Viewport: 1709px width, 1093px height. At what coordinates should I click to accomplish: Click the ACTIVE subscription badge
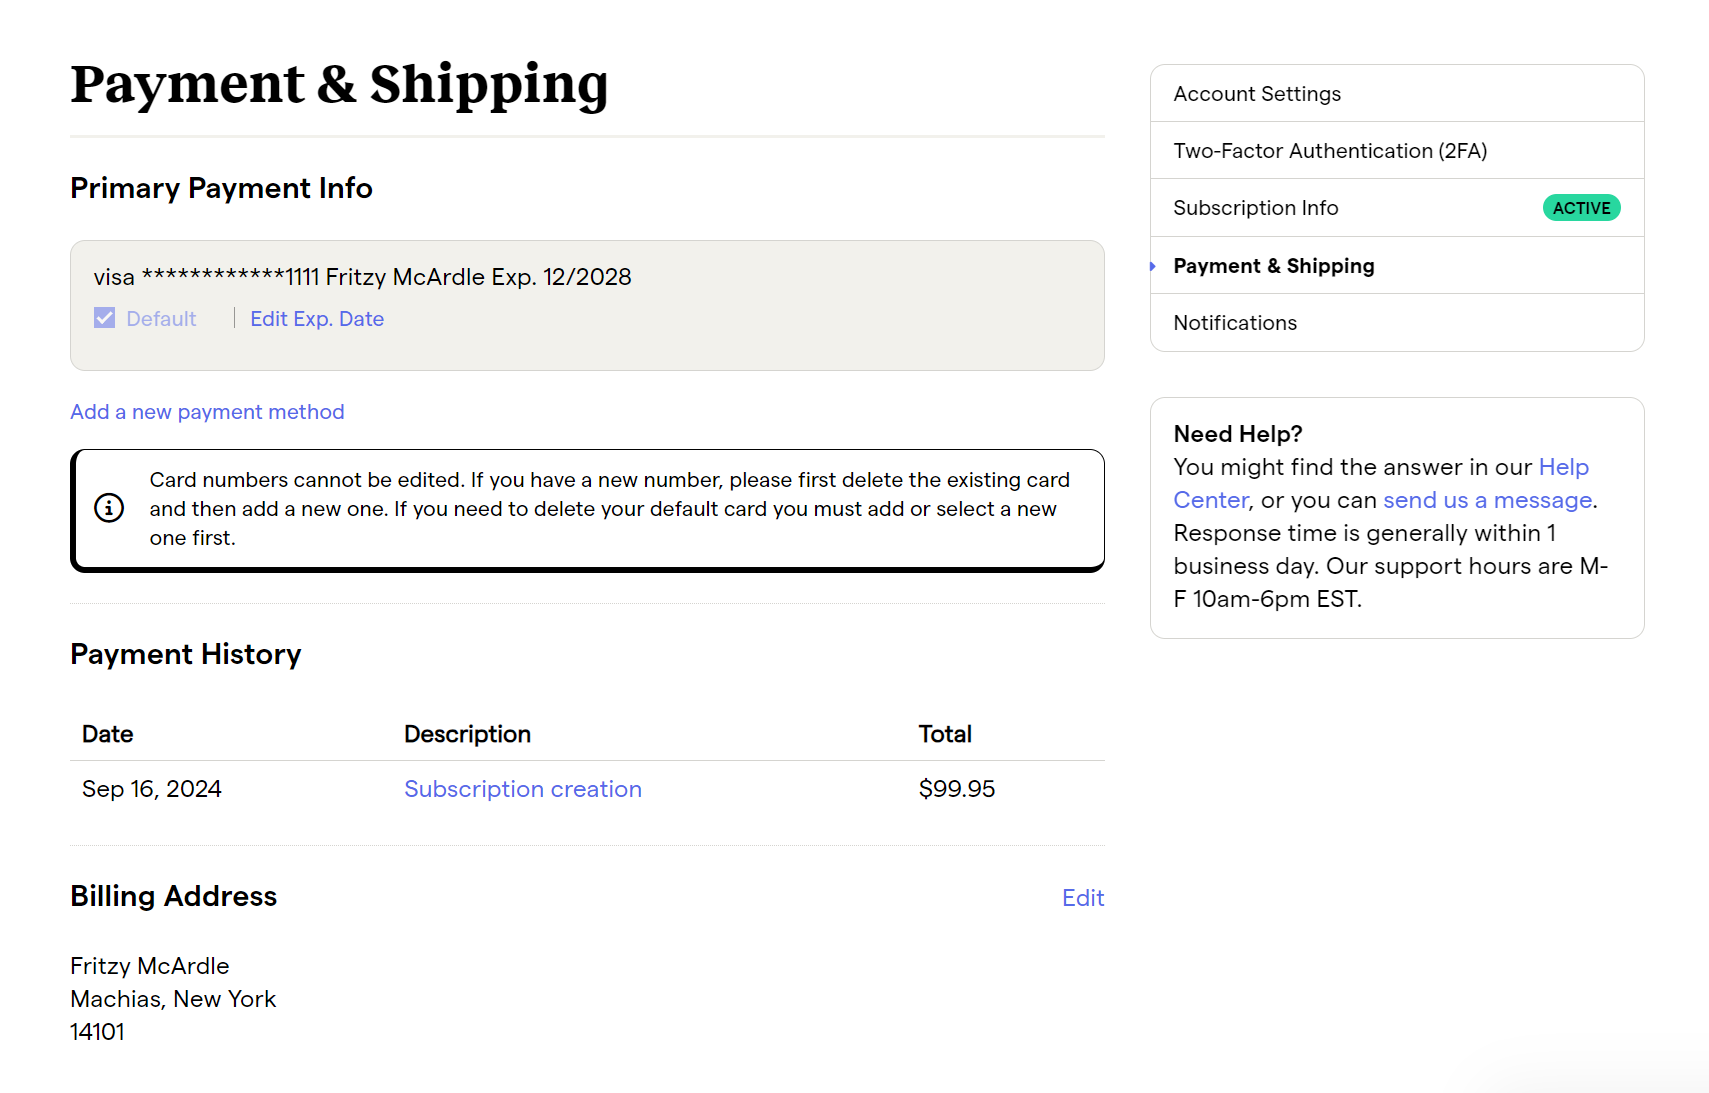(x=1581, y=208)
